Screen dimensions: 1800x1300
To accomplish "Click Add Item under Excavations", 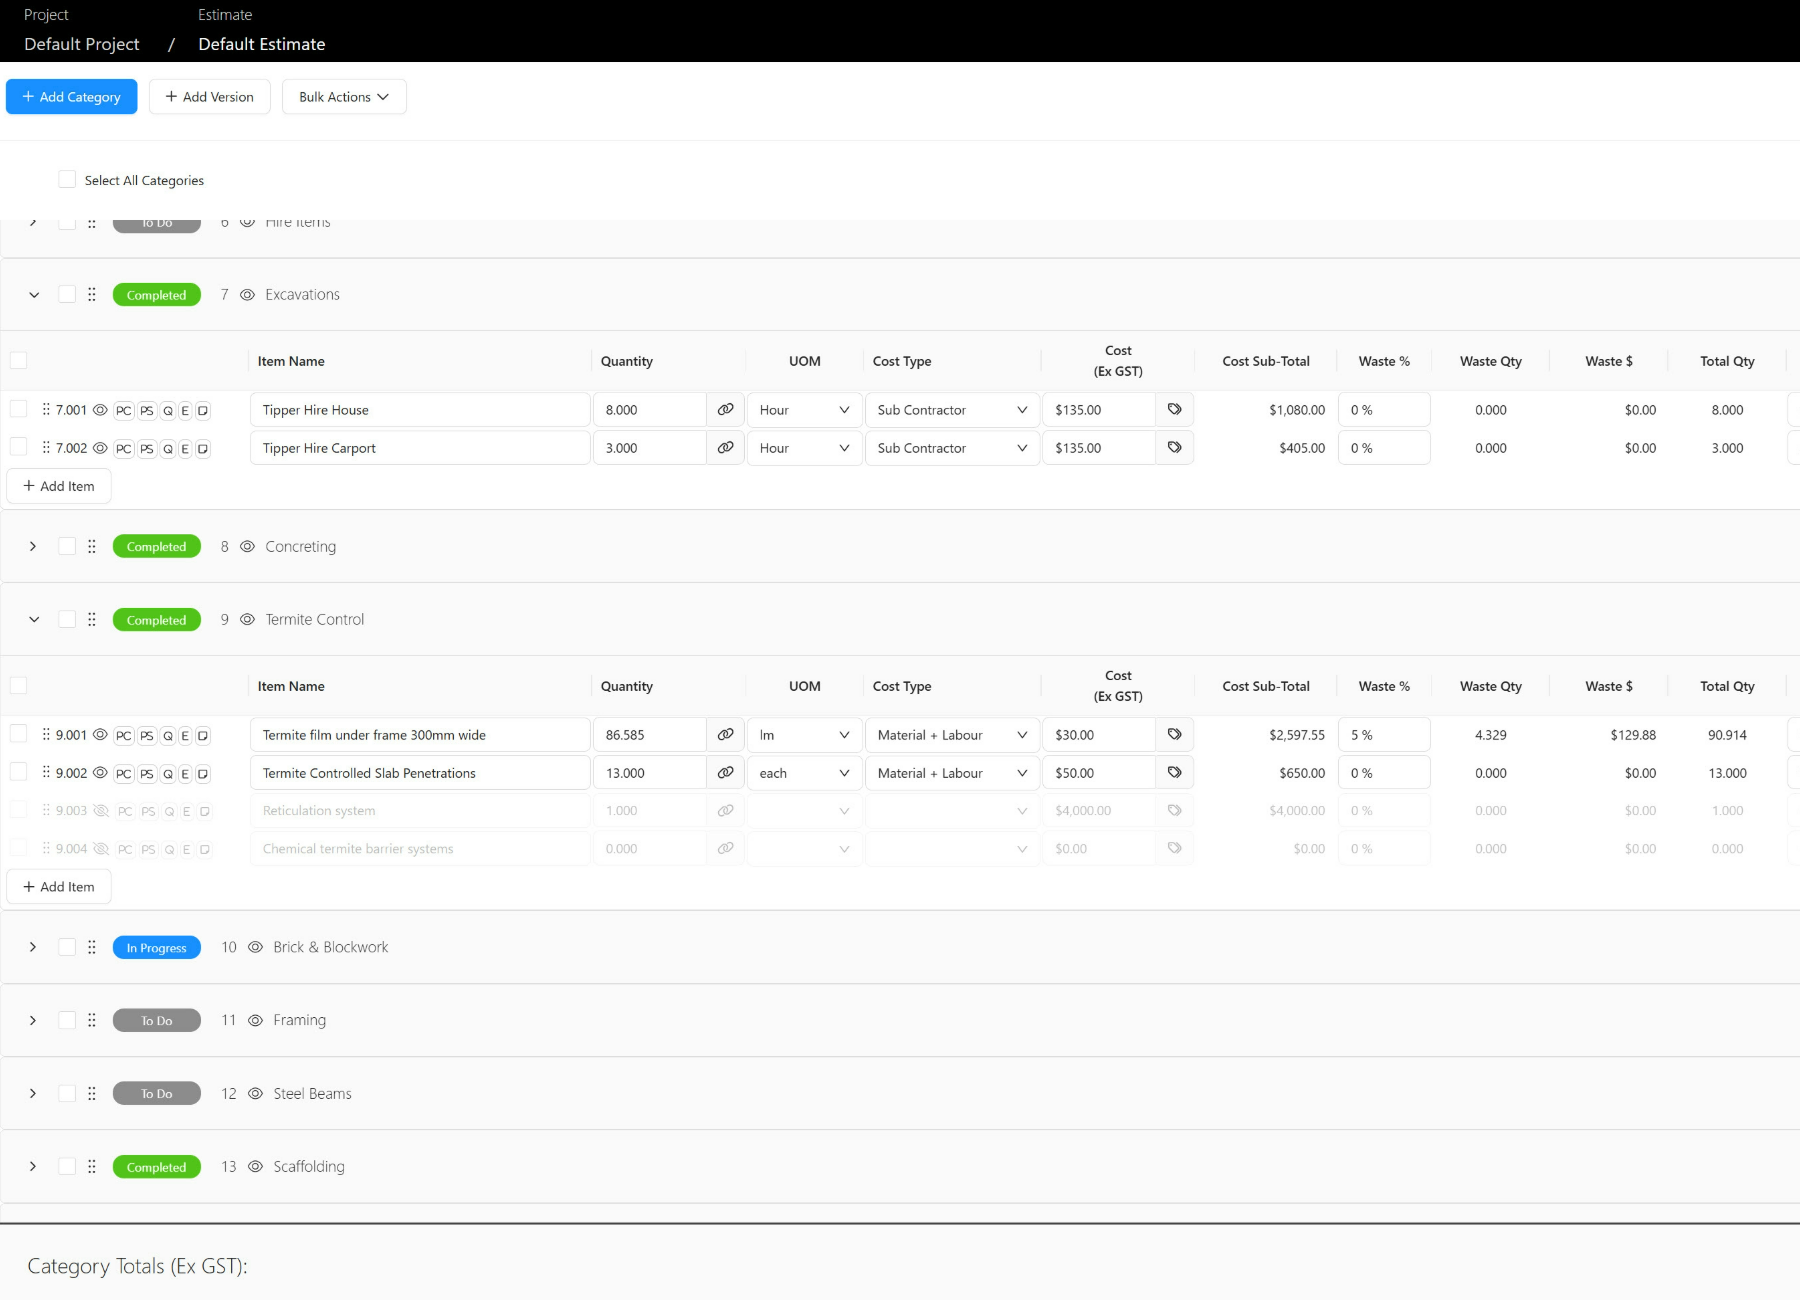I will pos(58,485).
